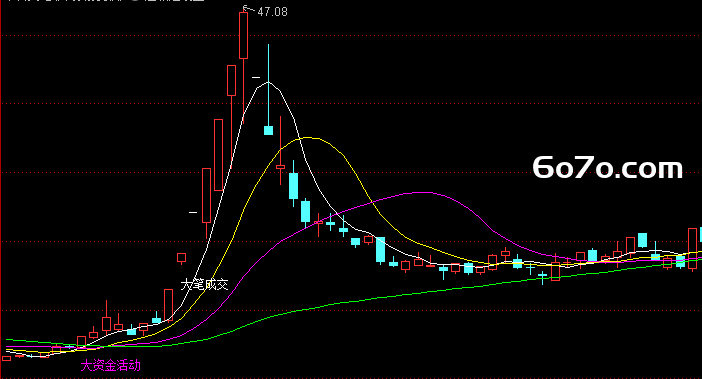Click the small arrow icon beside the 47.08 label
This screenshot has height=379, width=702.
(x=245, y=7)
